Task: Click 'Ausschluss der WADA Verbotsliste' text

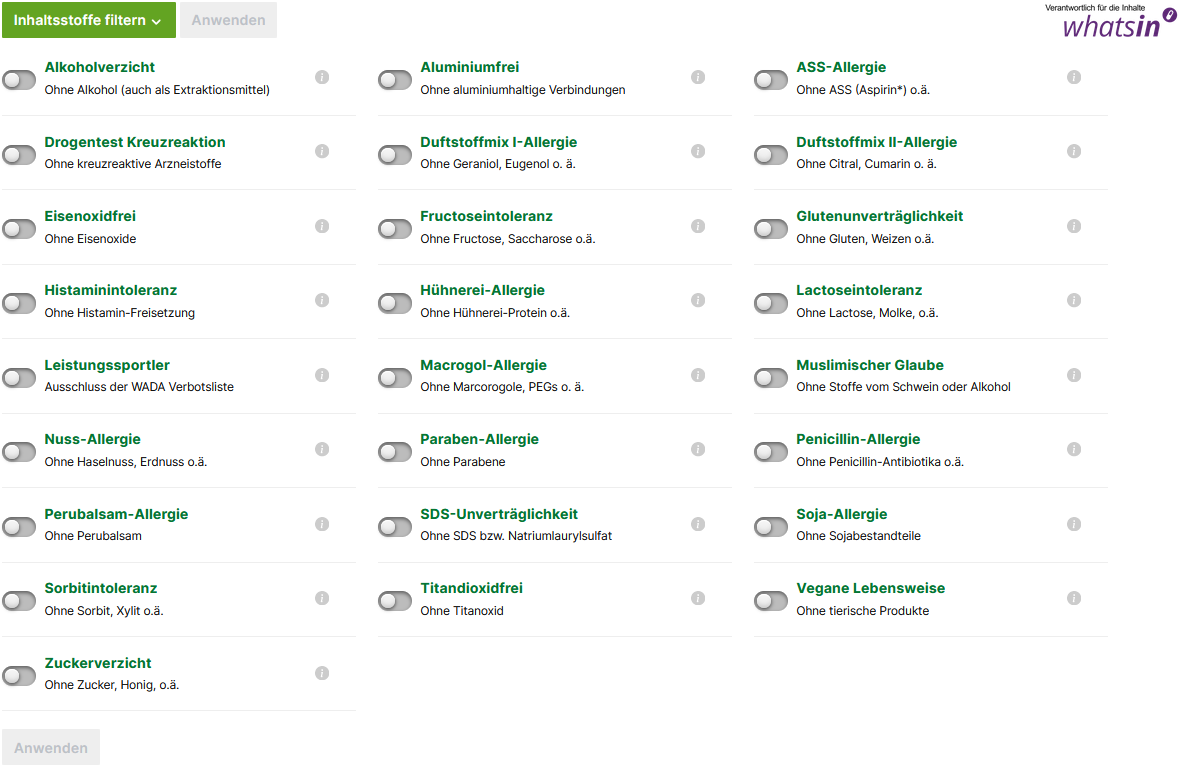Action: (139, 387)
